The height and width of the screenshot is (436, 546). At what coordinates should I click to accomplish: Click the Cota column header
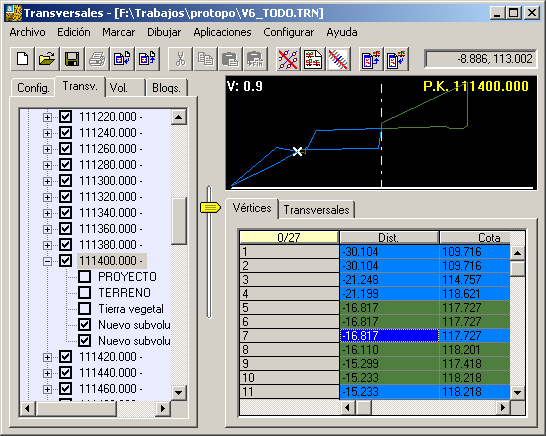pyautogui.click(x=475, y=238)
